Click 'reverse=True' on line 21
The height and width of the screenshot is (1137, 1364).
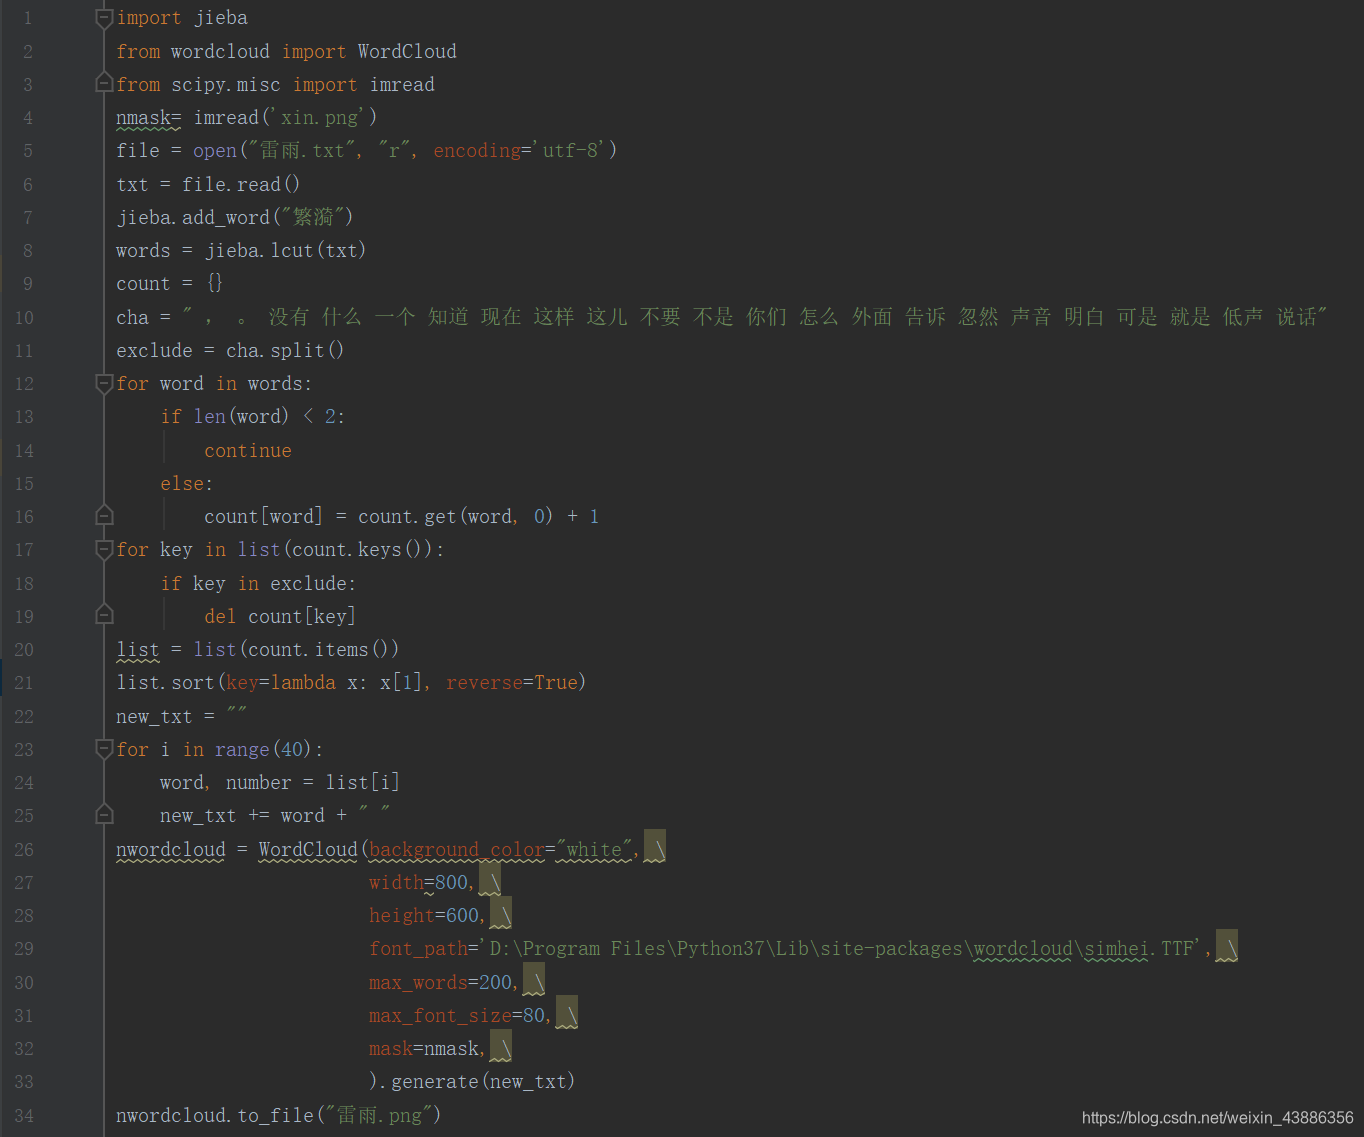tap(512, 683)
